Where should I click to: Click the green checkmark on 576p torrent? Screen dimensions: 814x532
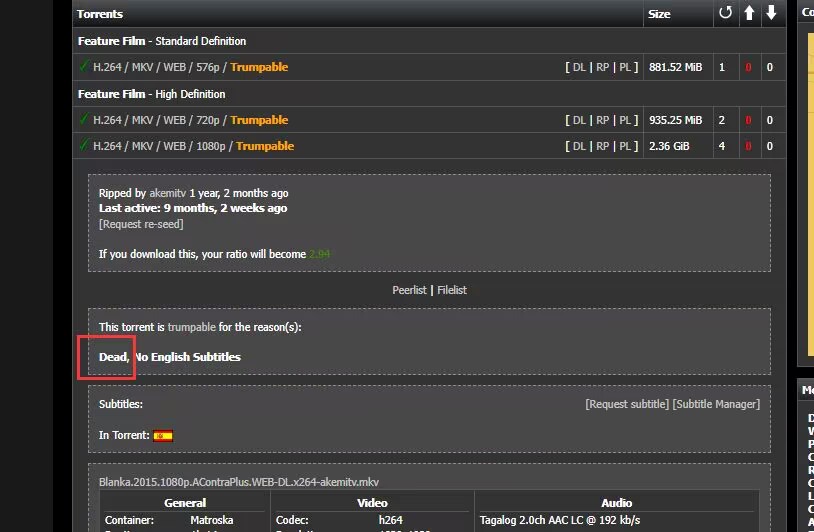(84, 67)
